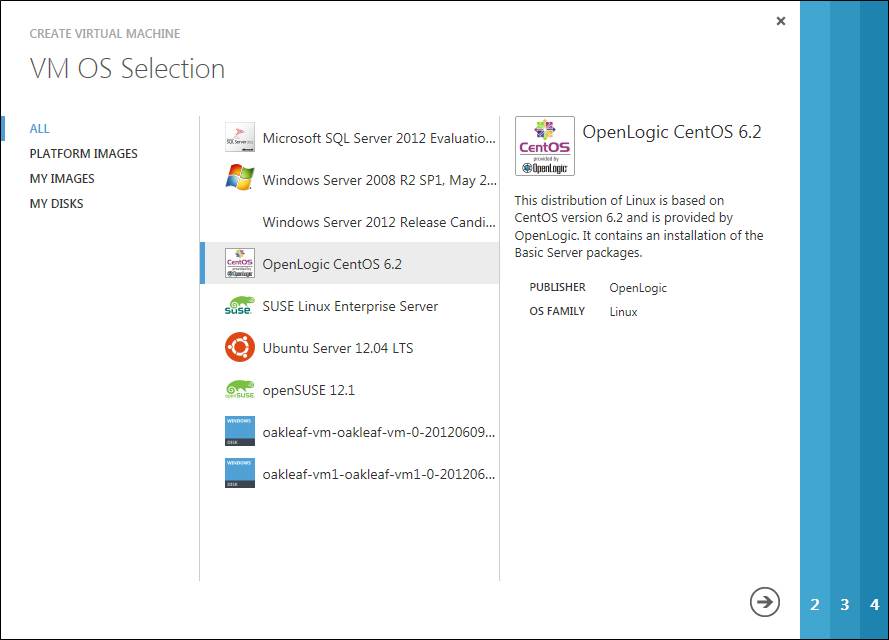Open the MY DISKS category
This screenshot has width=889, height=640.
point(56,204)
